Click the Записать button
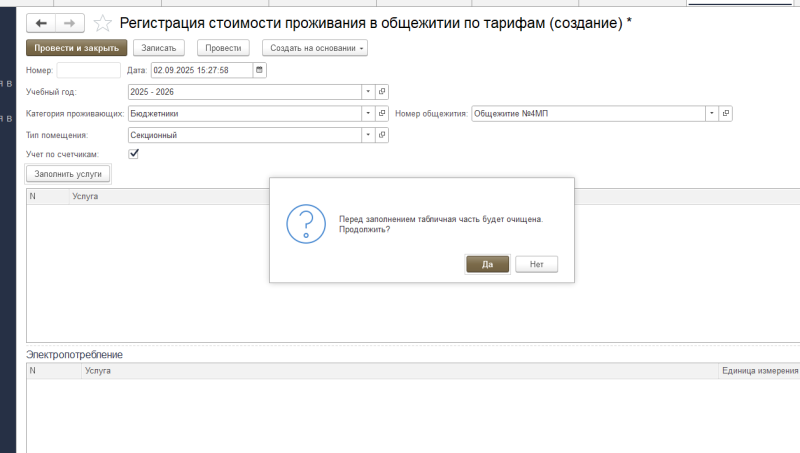Image resolution: width=800 pixels, height=453 pixels. 159,47
